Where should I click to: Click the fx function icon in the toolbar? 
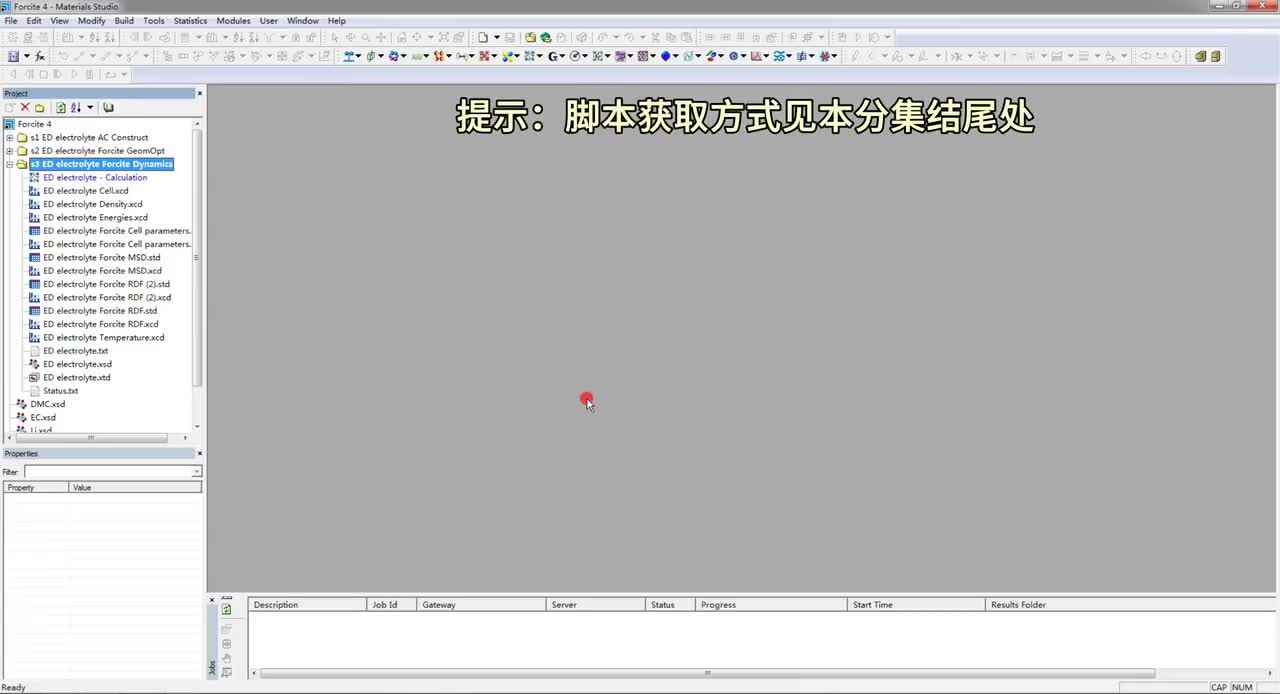tap(40, 56)
